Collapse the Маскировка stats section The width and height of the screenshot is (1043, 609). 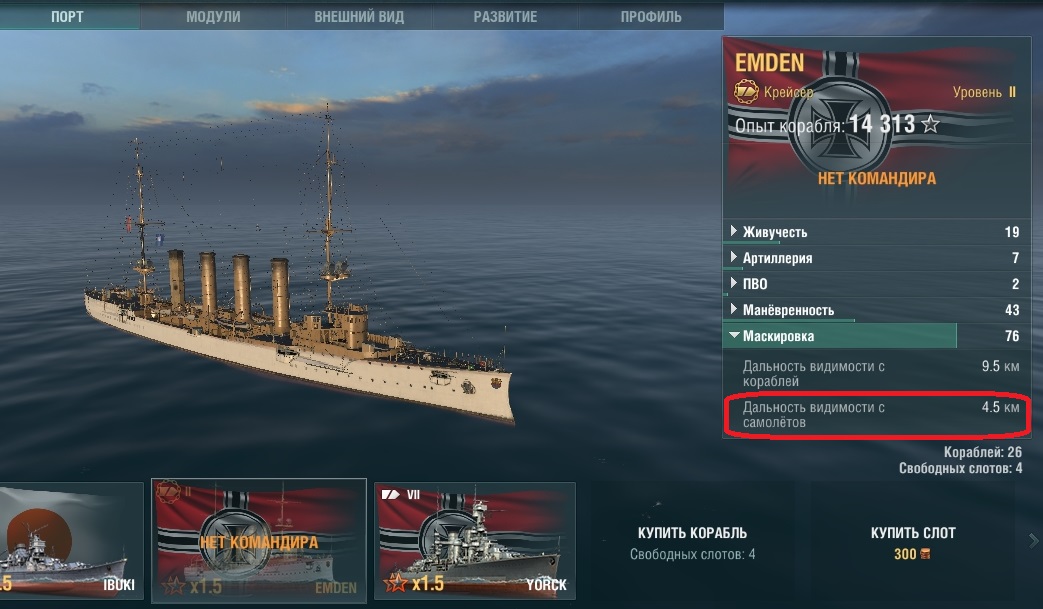coord(877,336)
